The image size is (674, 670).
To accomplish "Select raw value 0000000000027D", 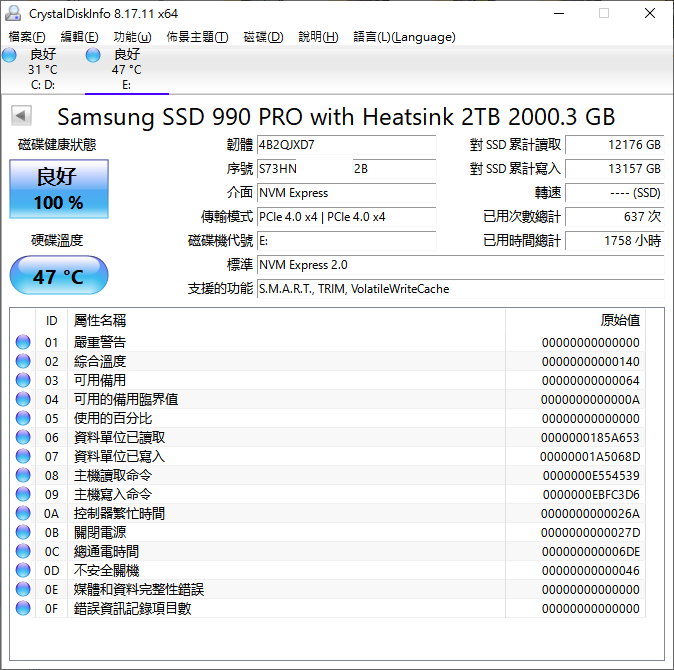I will tap(590, 532).
